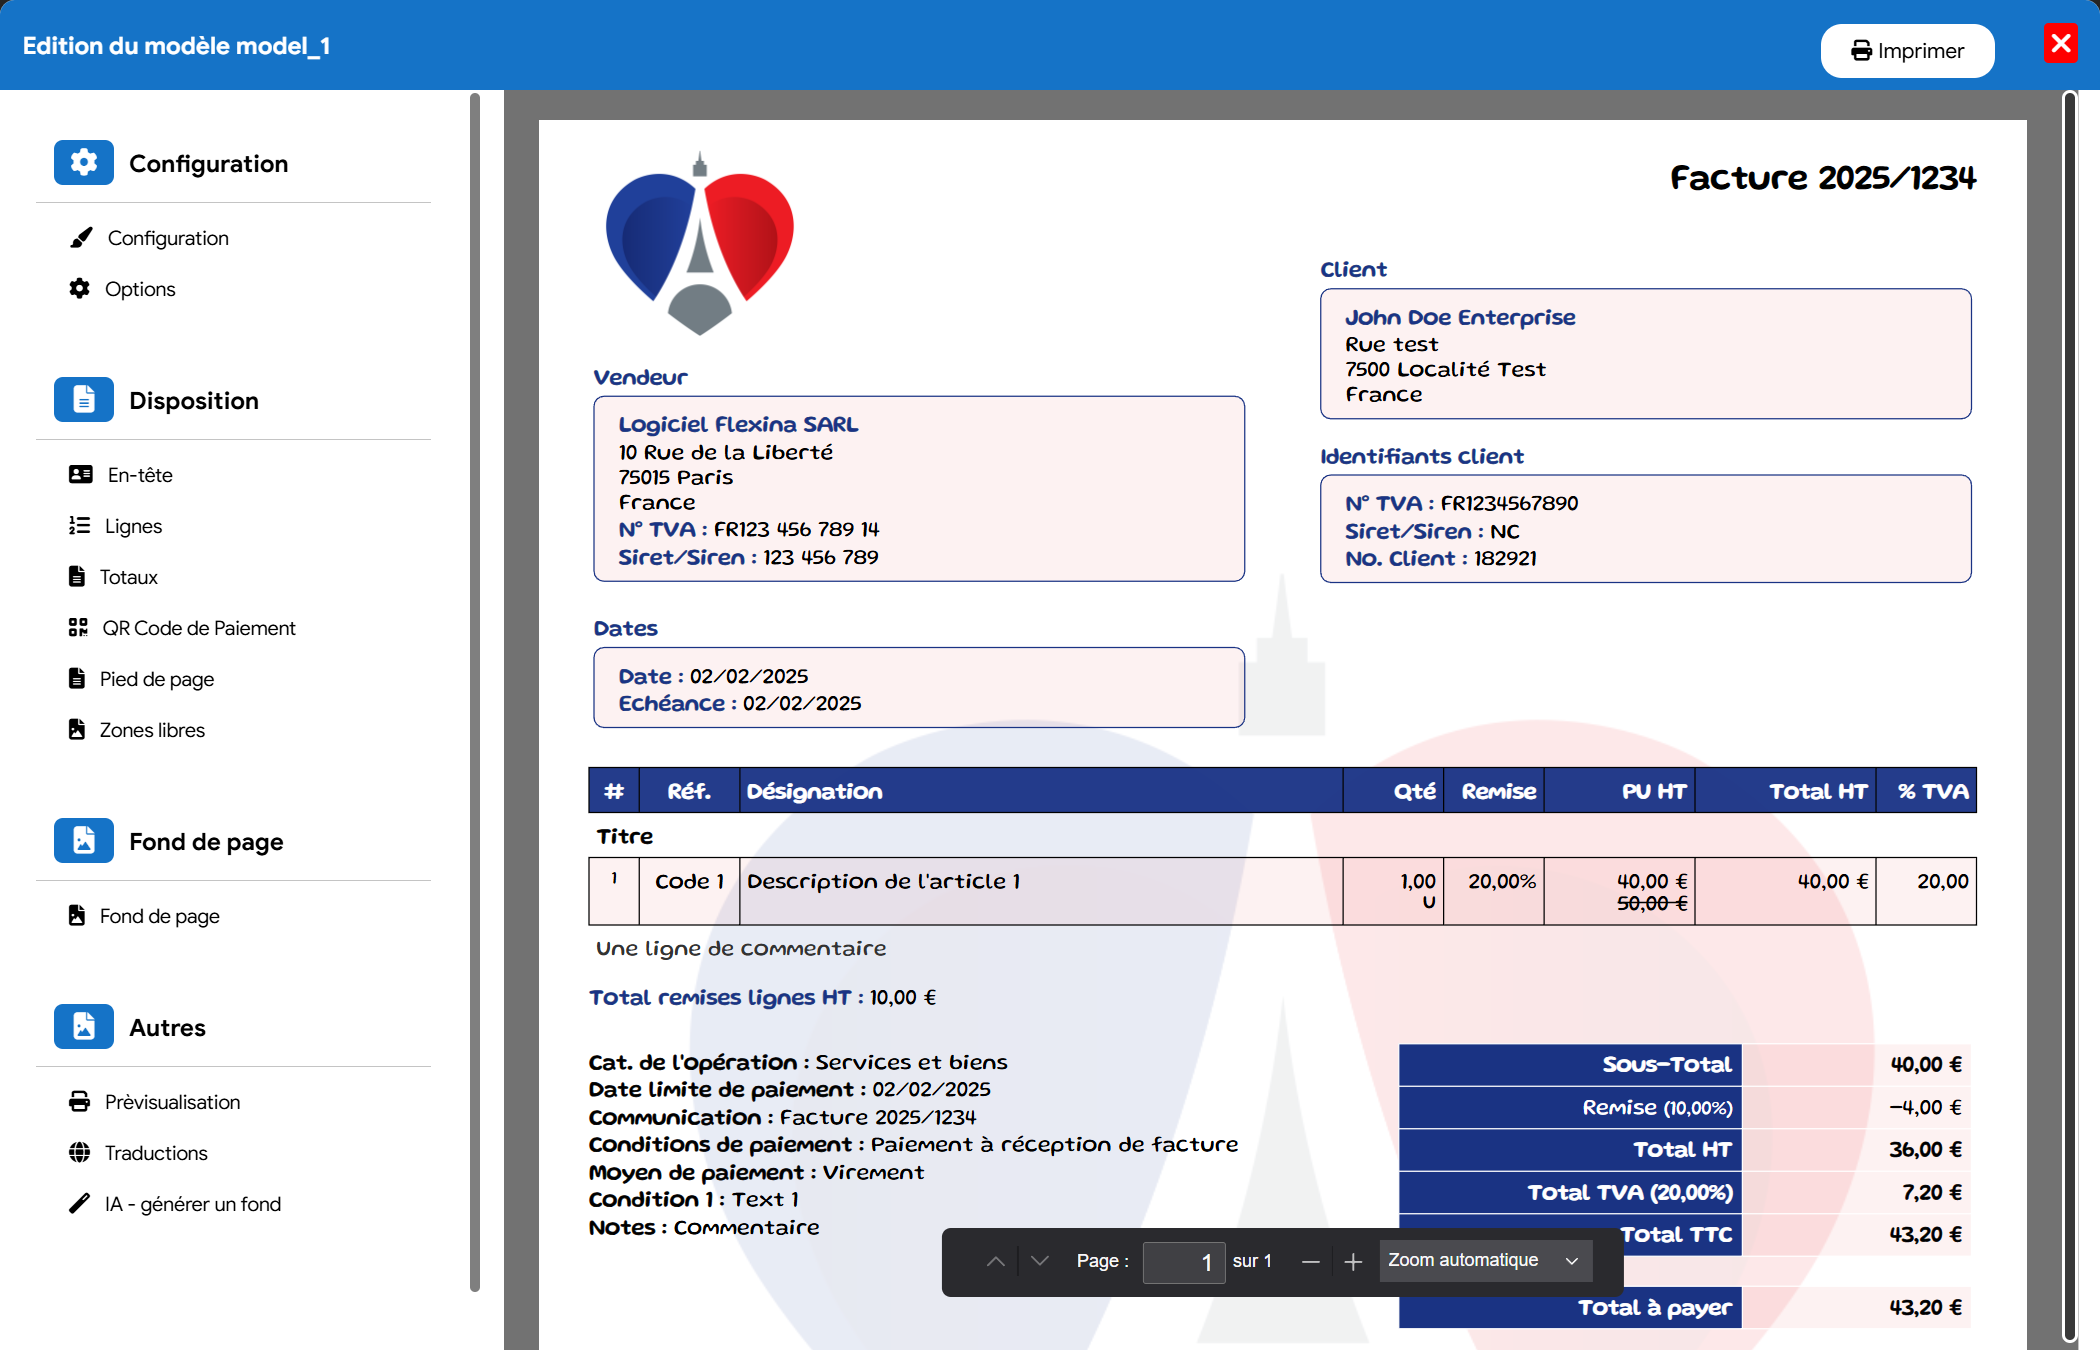Screen dimensions: 2100x1350
Task: Close the model editor with red X
Action: pos(2061,44)
